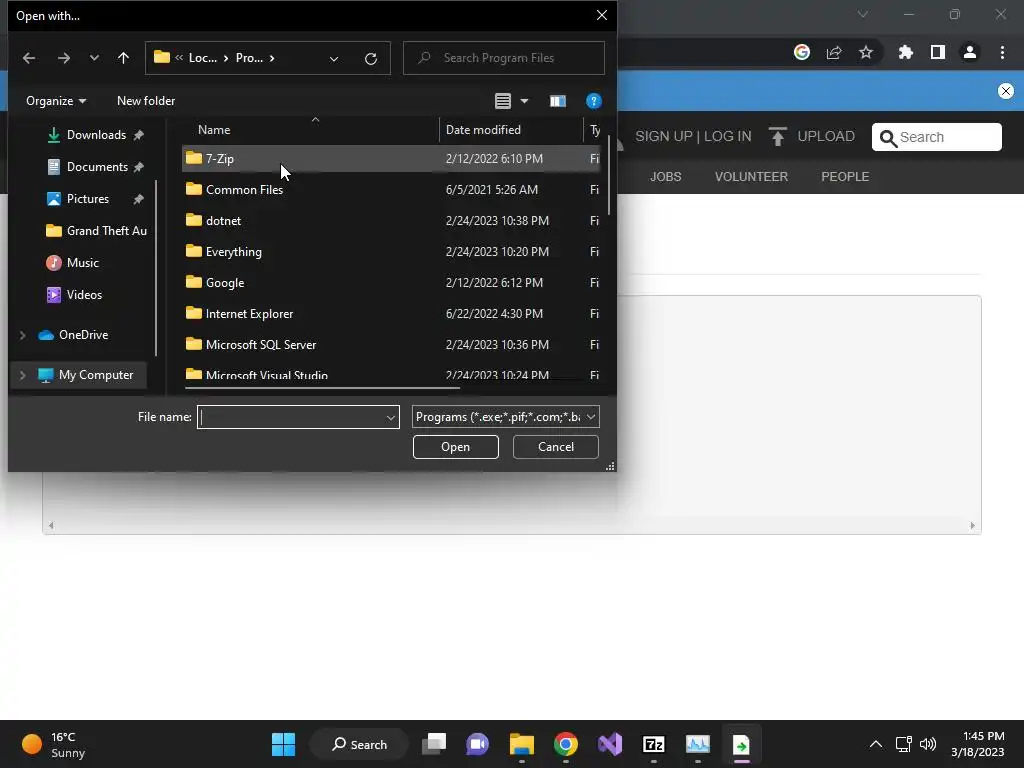Open the Chrome profile menu
Viewport: 1024px width, 768px height.
pyautogui.click(x=970, y=52)
